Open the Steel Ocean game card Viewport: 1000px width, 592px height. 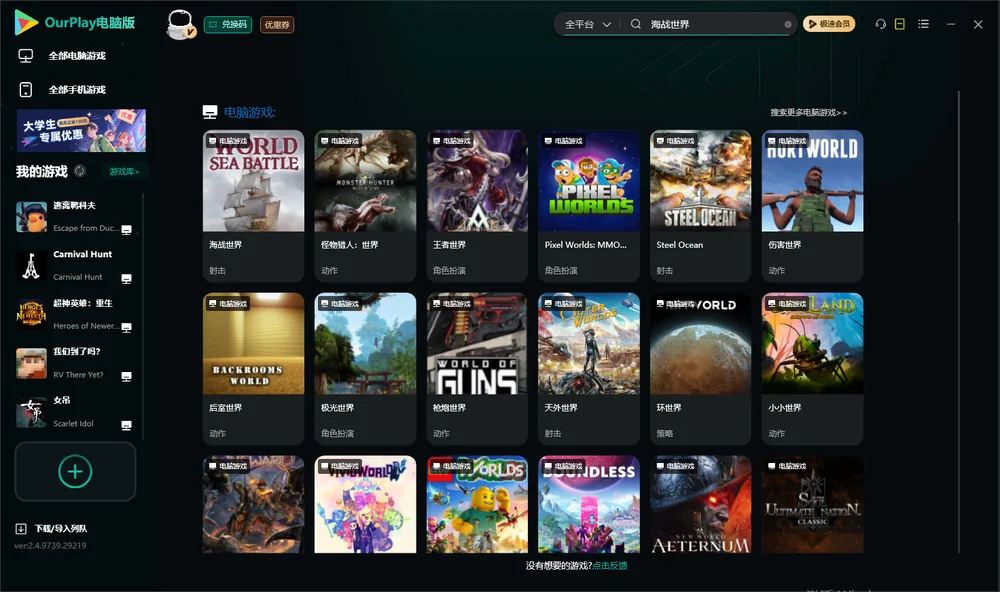(x=700, y=205)
